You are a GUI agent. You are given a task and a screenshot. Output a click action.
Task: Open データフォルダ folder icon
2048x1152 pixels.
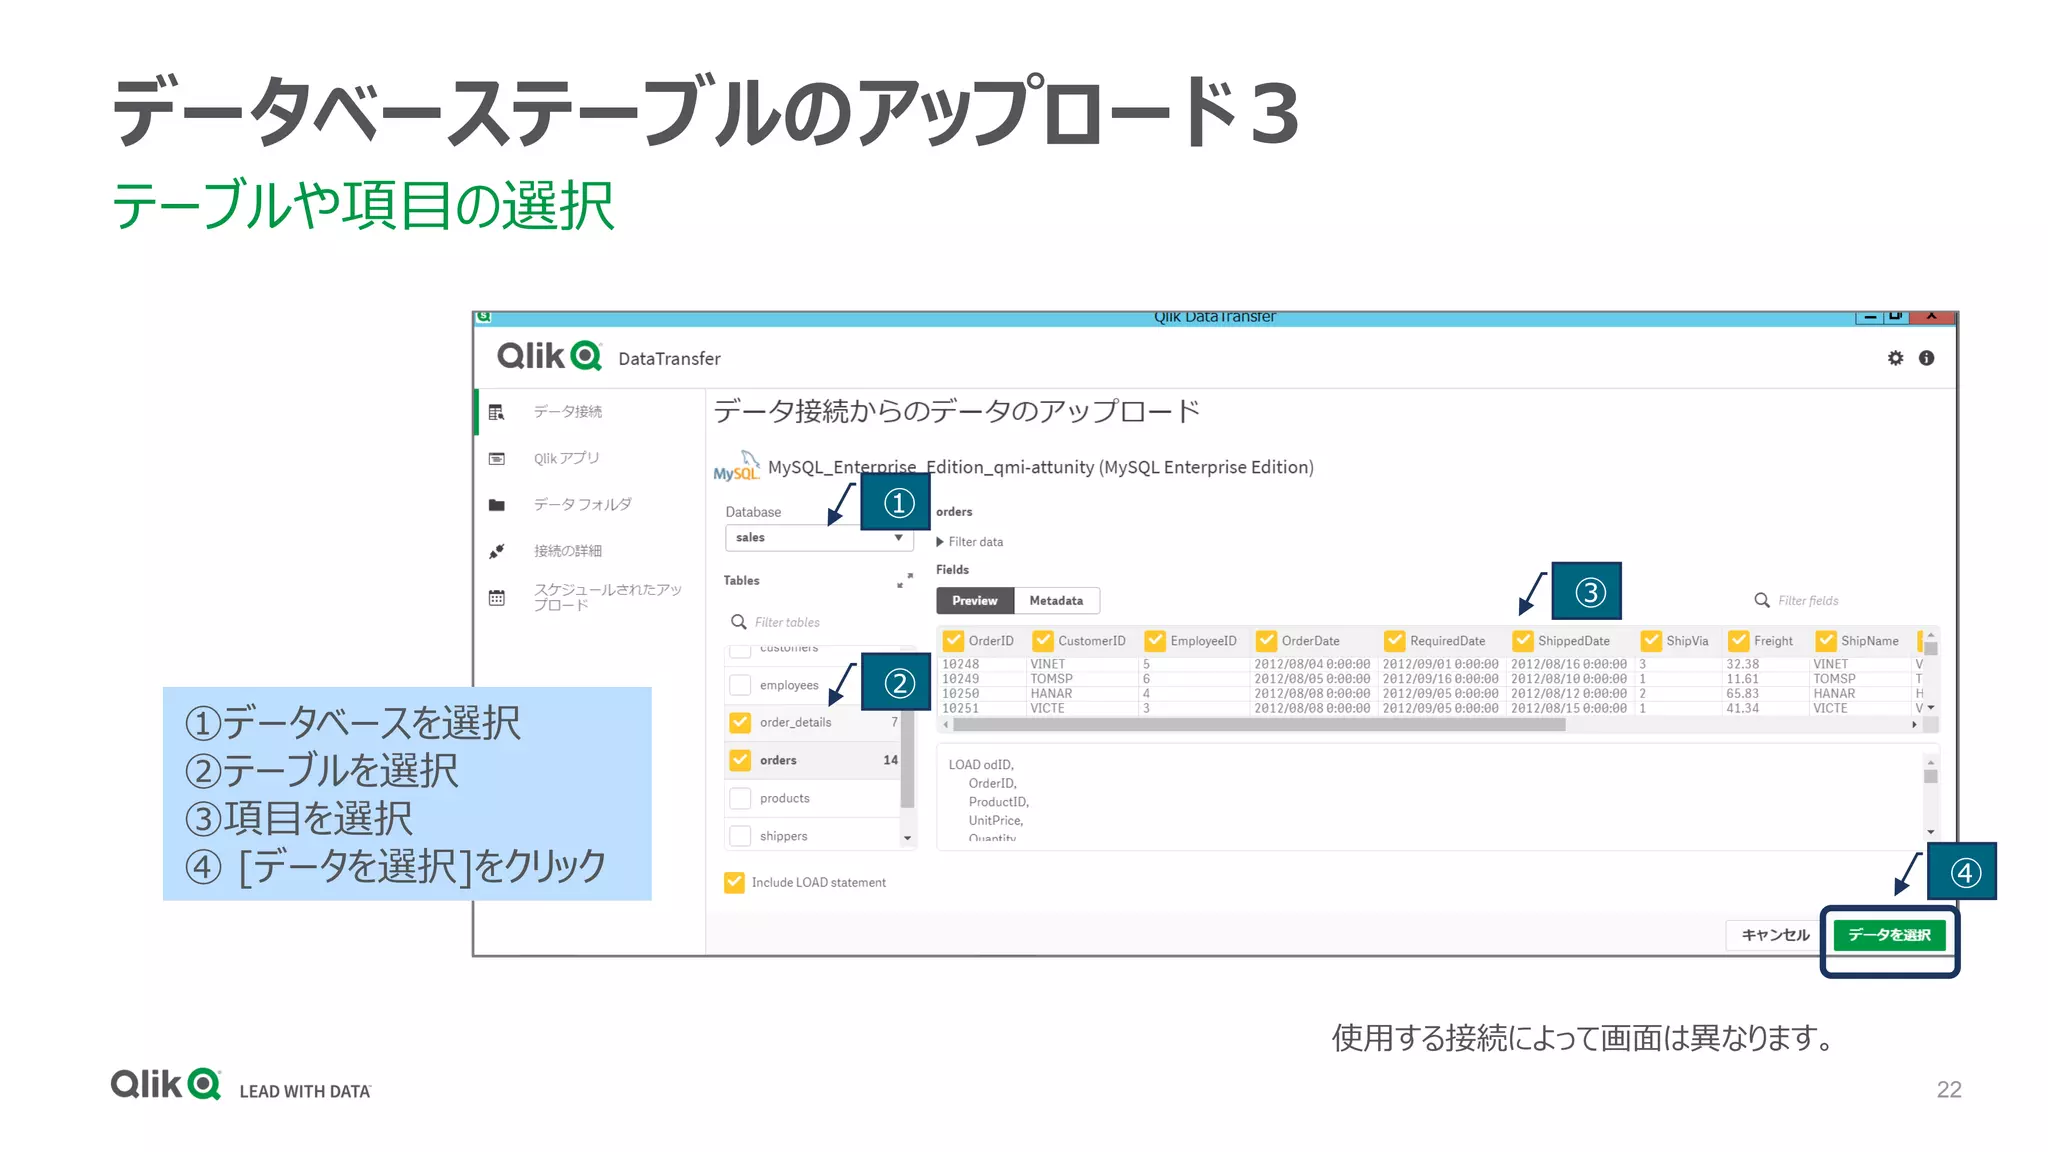[497, 505]
